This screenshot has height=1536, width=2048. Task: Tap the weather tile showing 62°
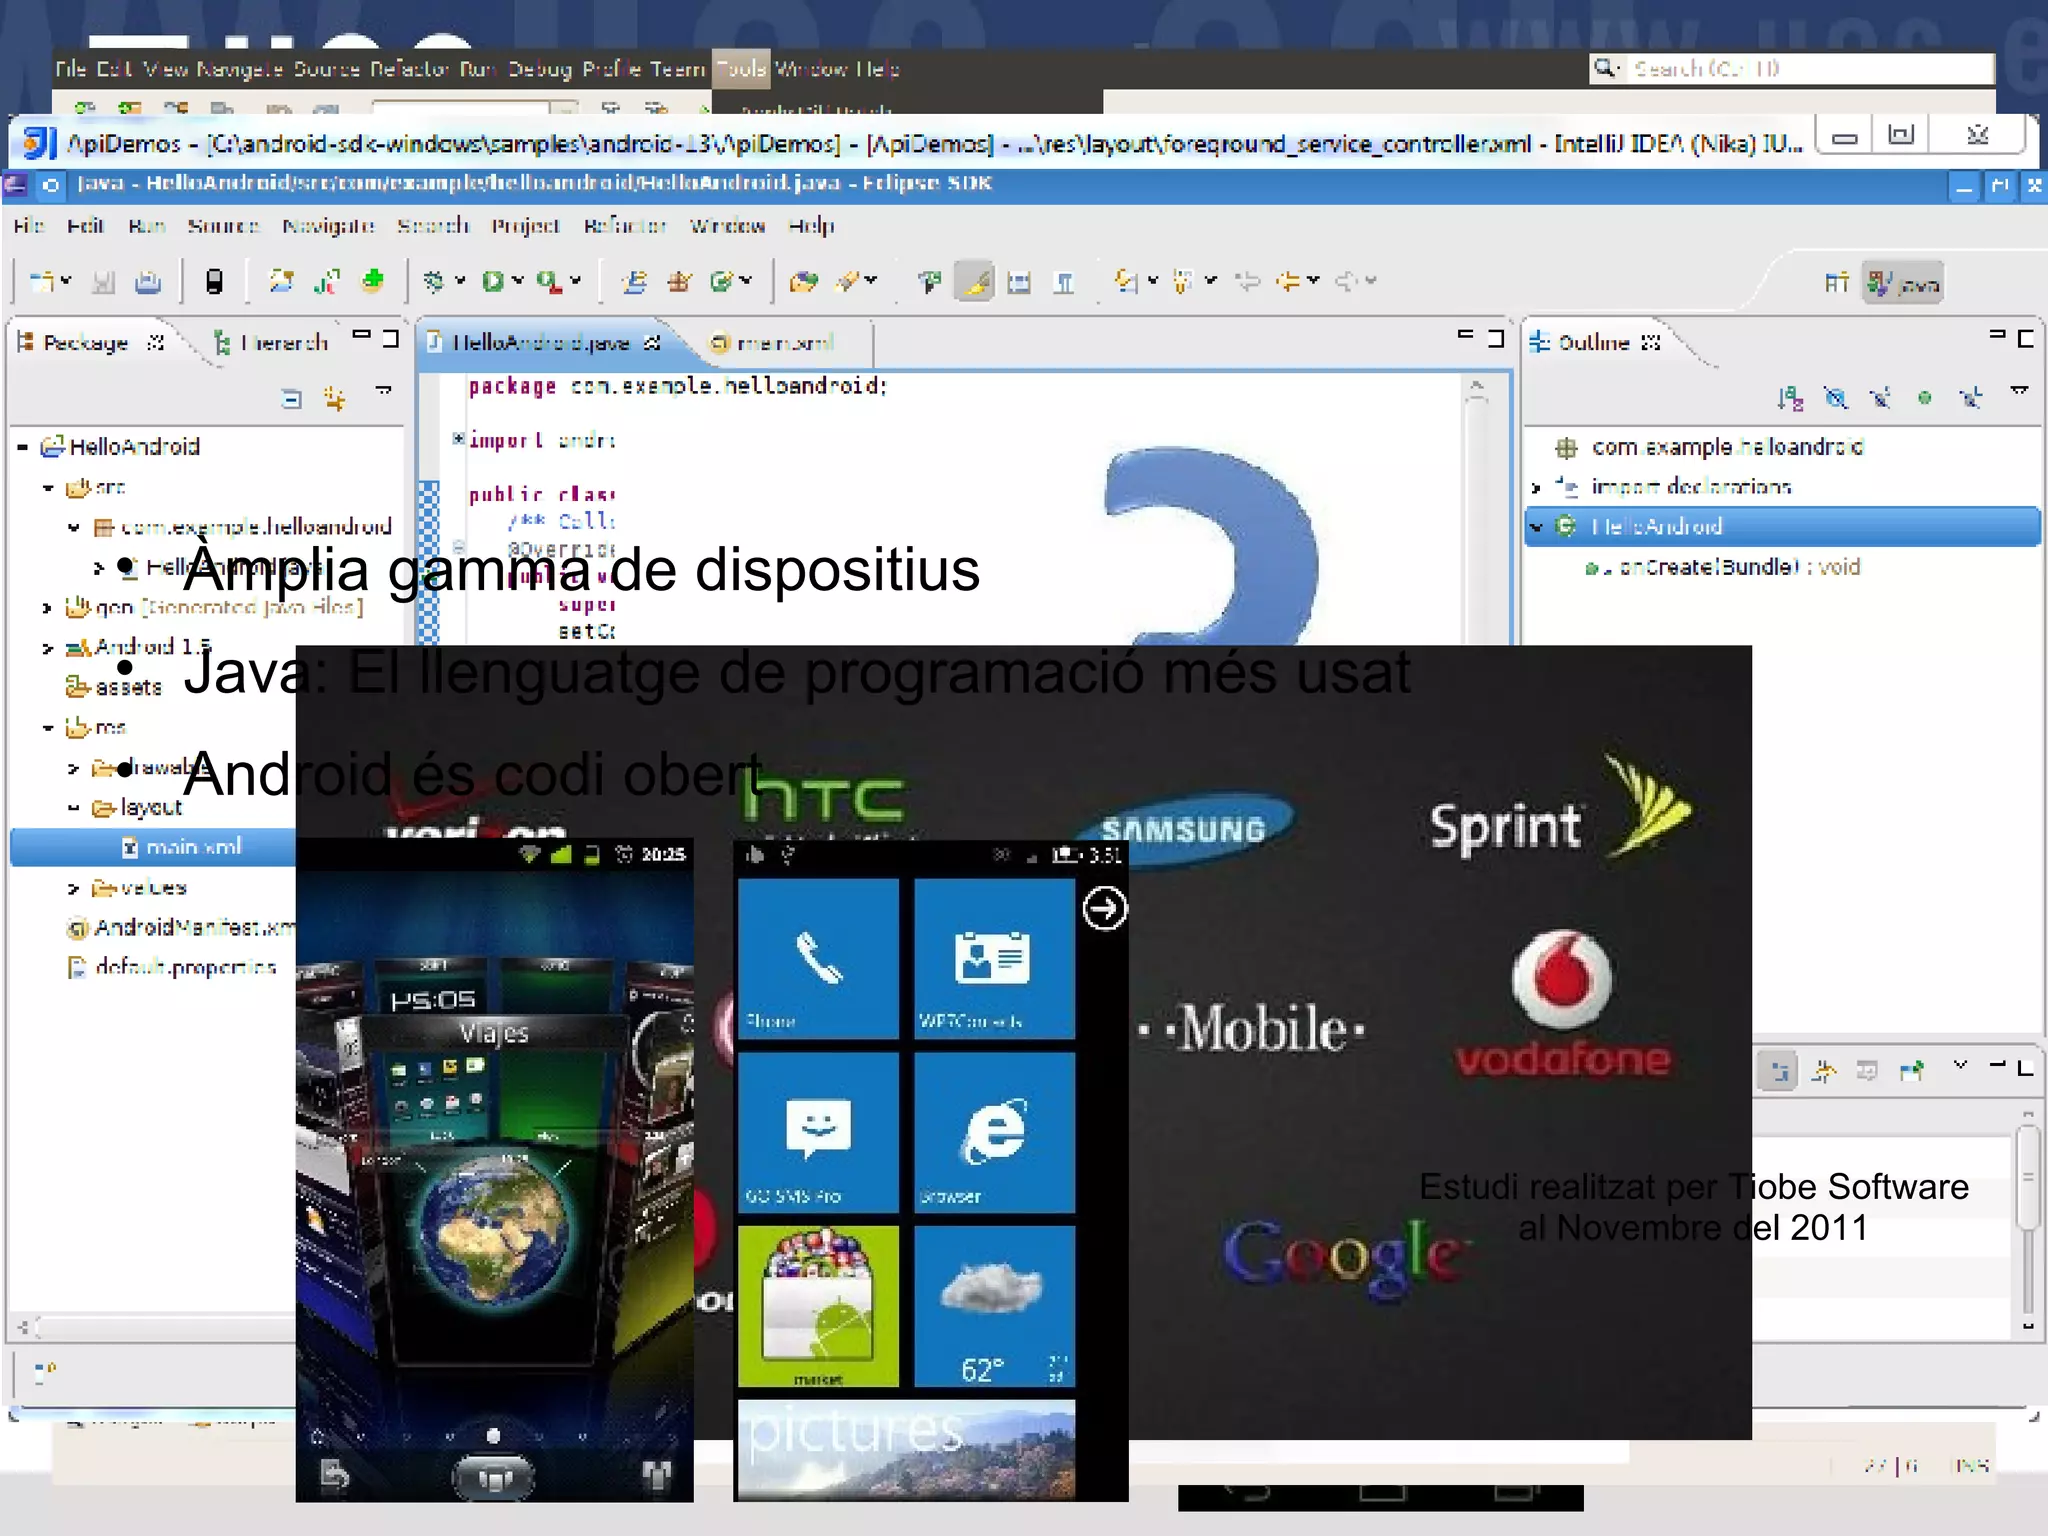[x=994, y=1306]
